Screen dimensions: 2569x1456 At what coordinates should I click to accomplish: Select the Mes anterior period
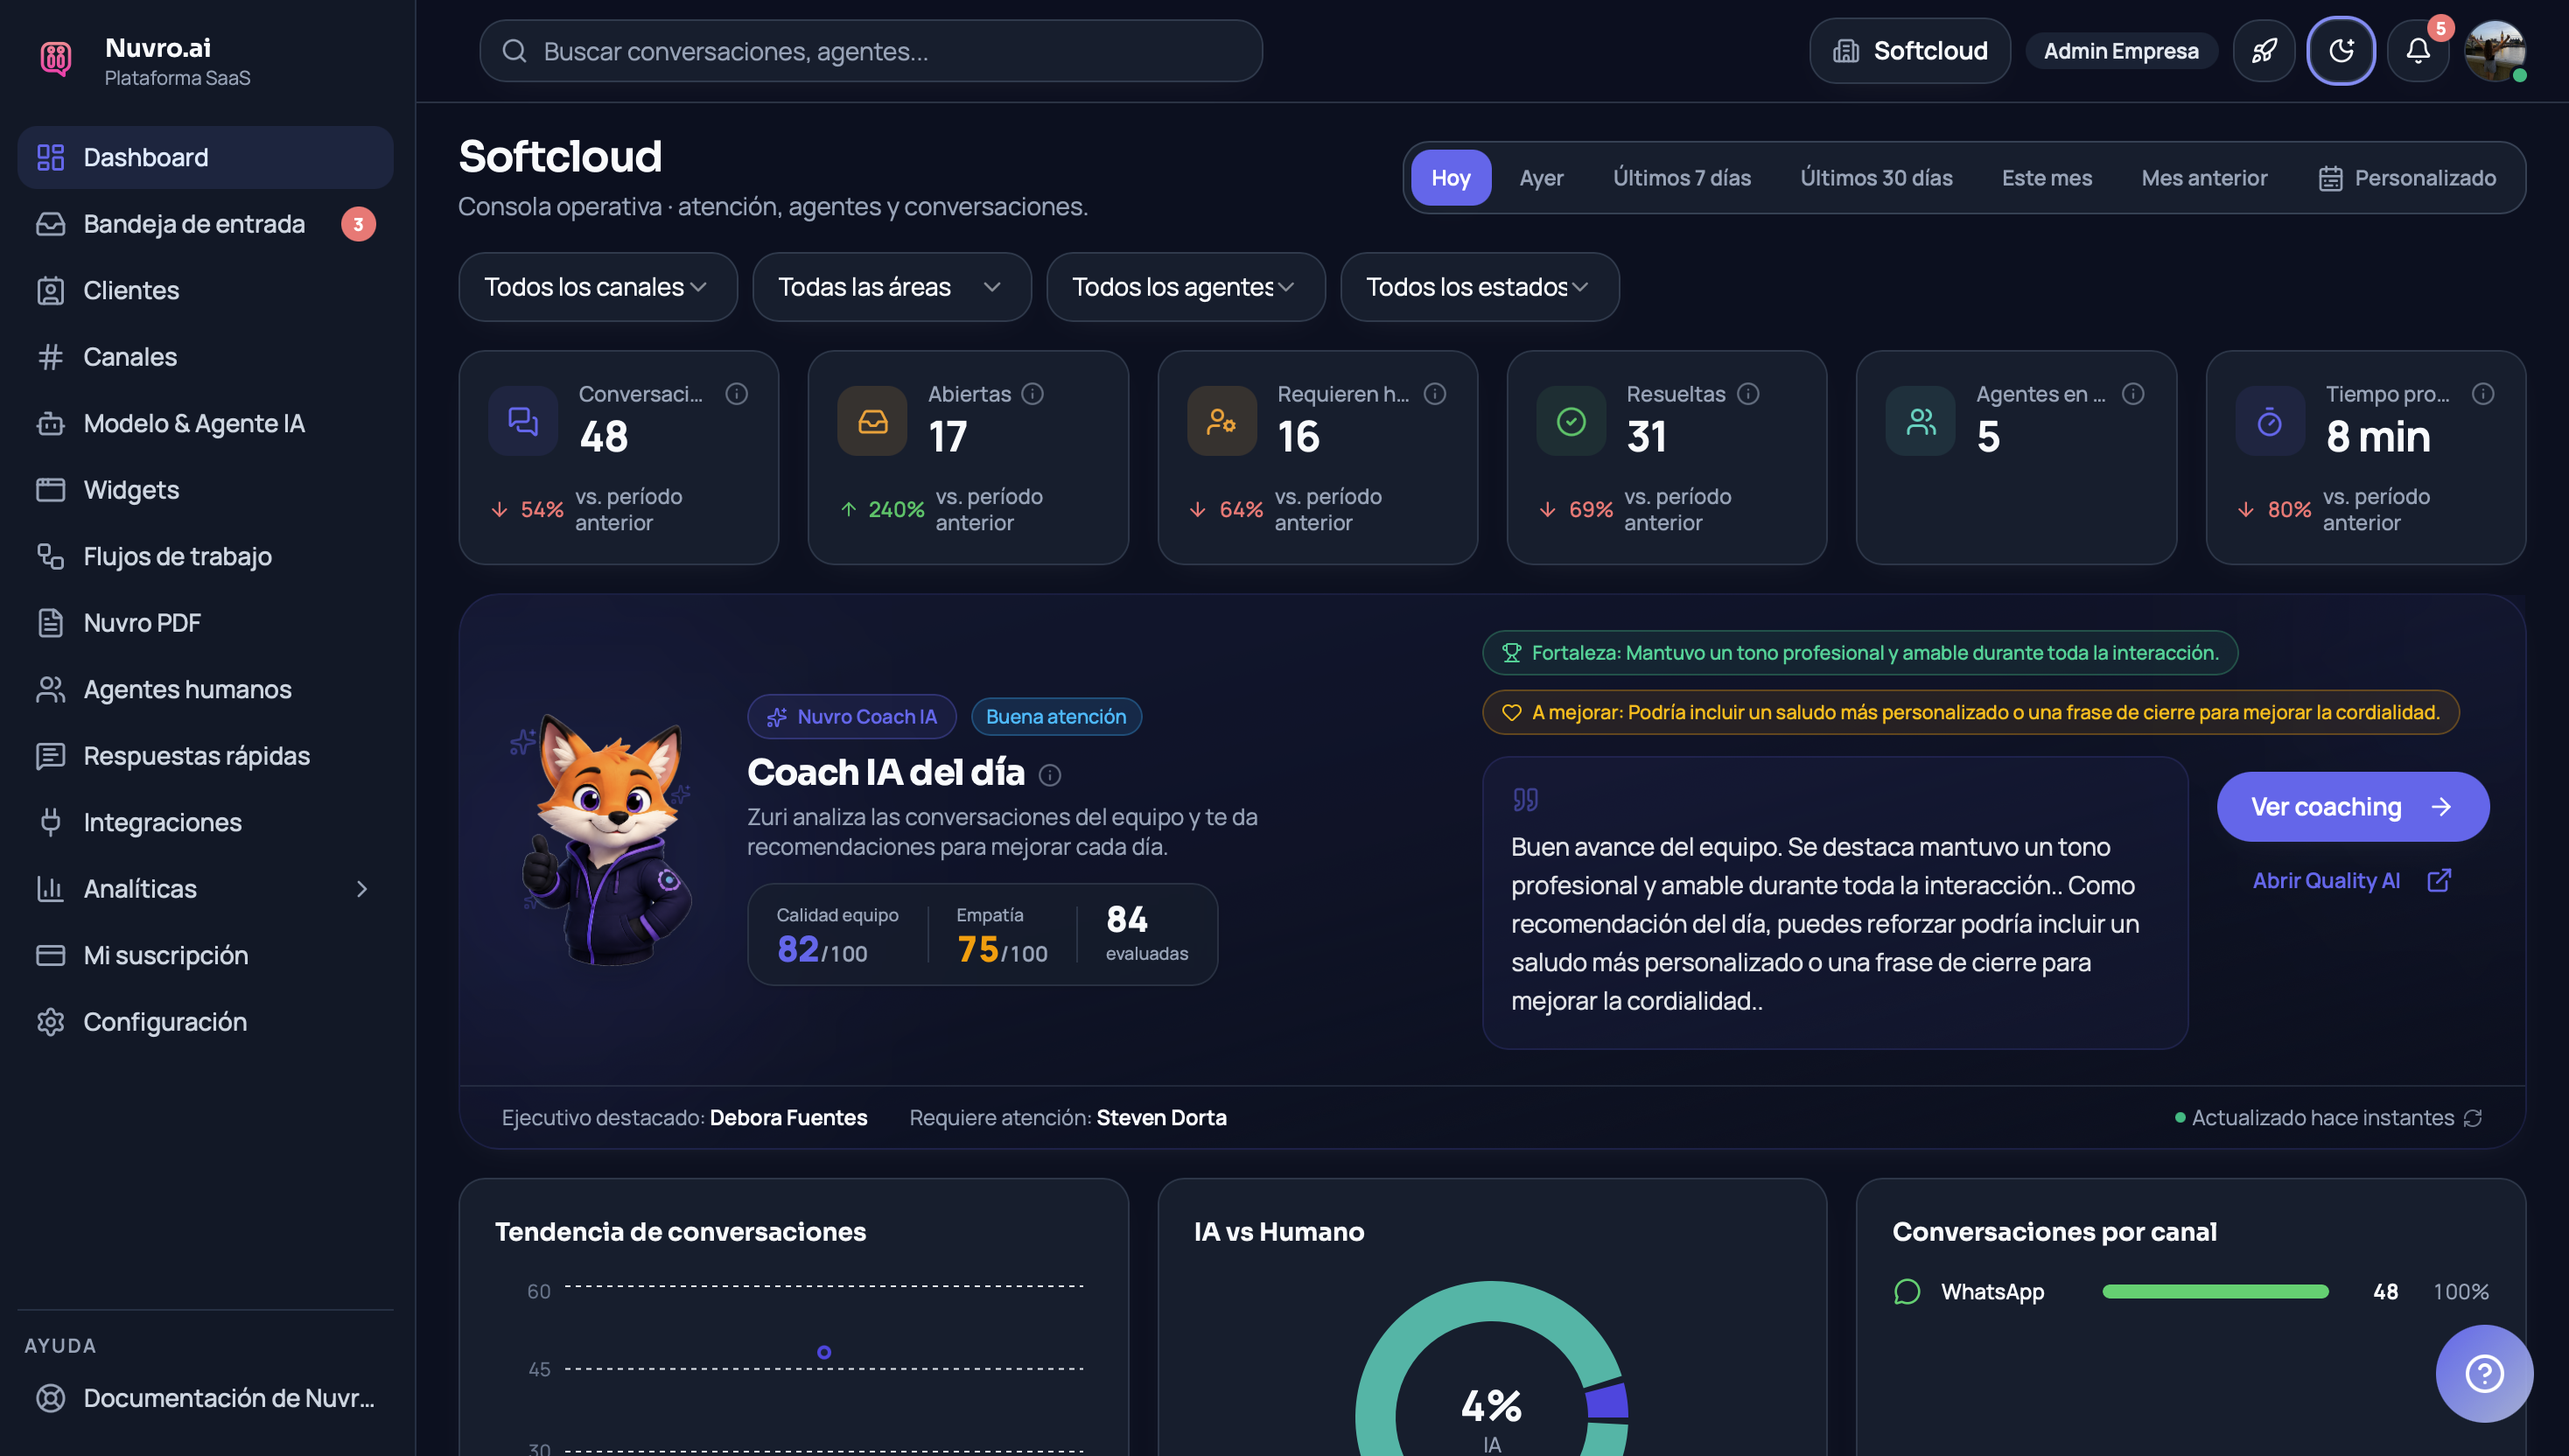click(x=2204, y=178)
